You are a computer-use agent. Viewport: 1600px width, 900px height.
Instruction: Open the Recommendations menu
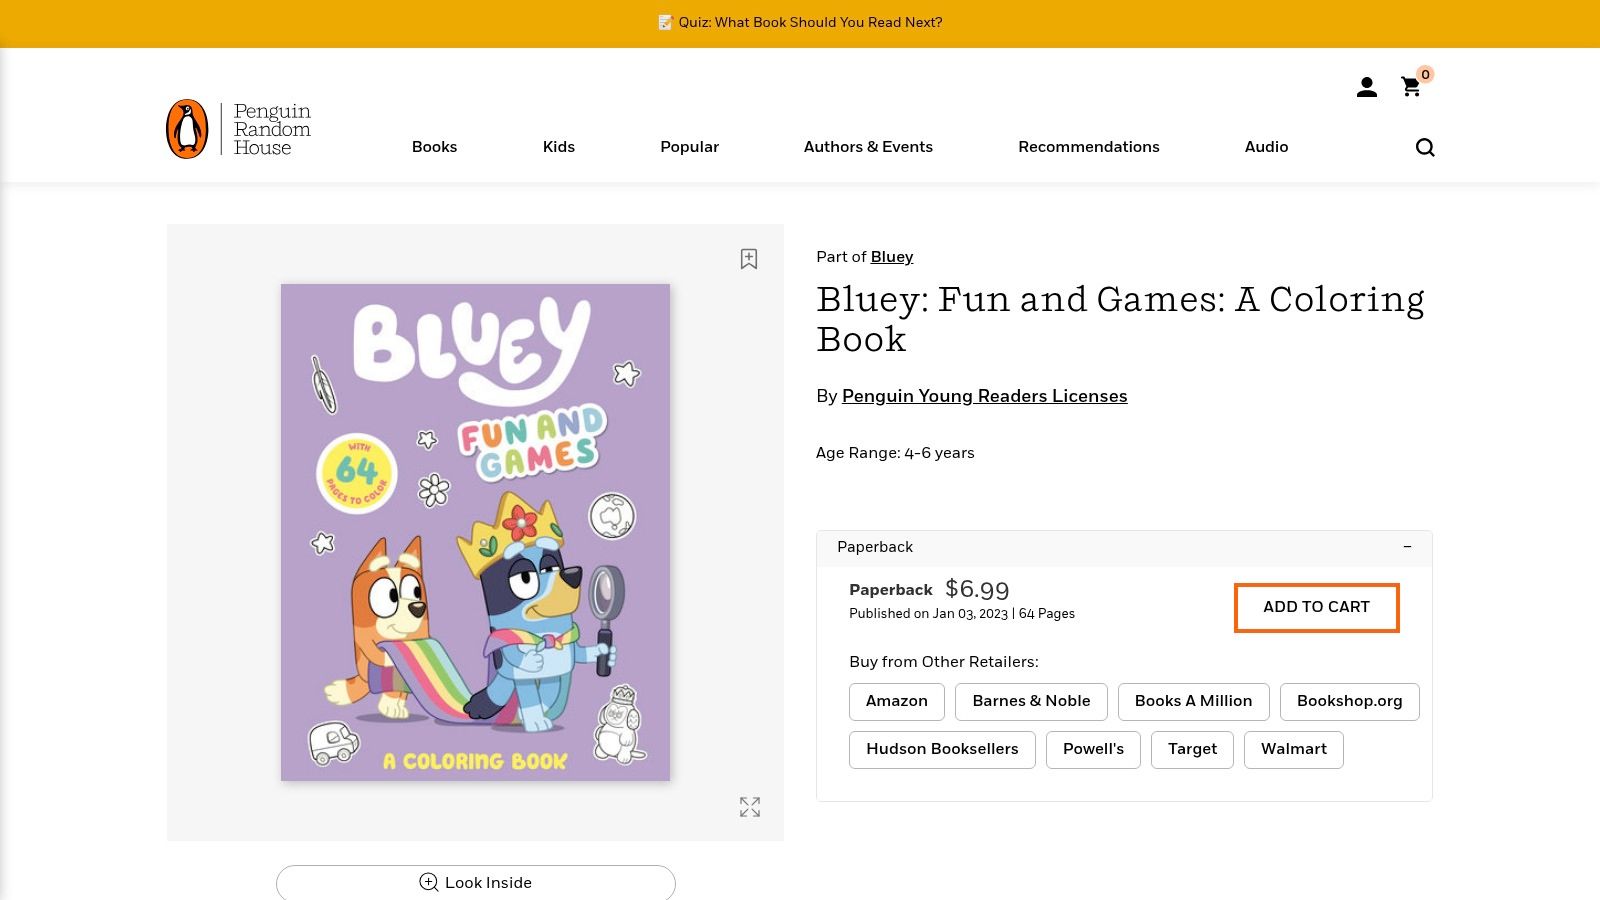pos(1088,147)
